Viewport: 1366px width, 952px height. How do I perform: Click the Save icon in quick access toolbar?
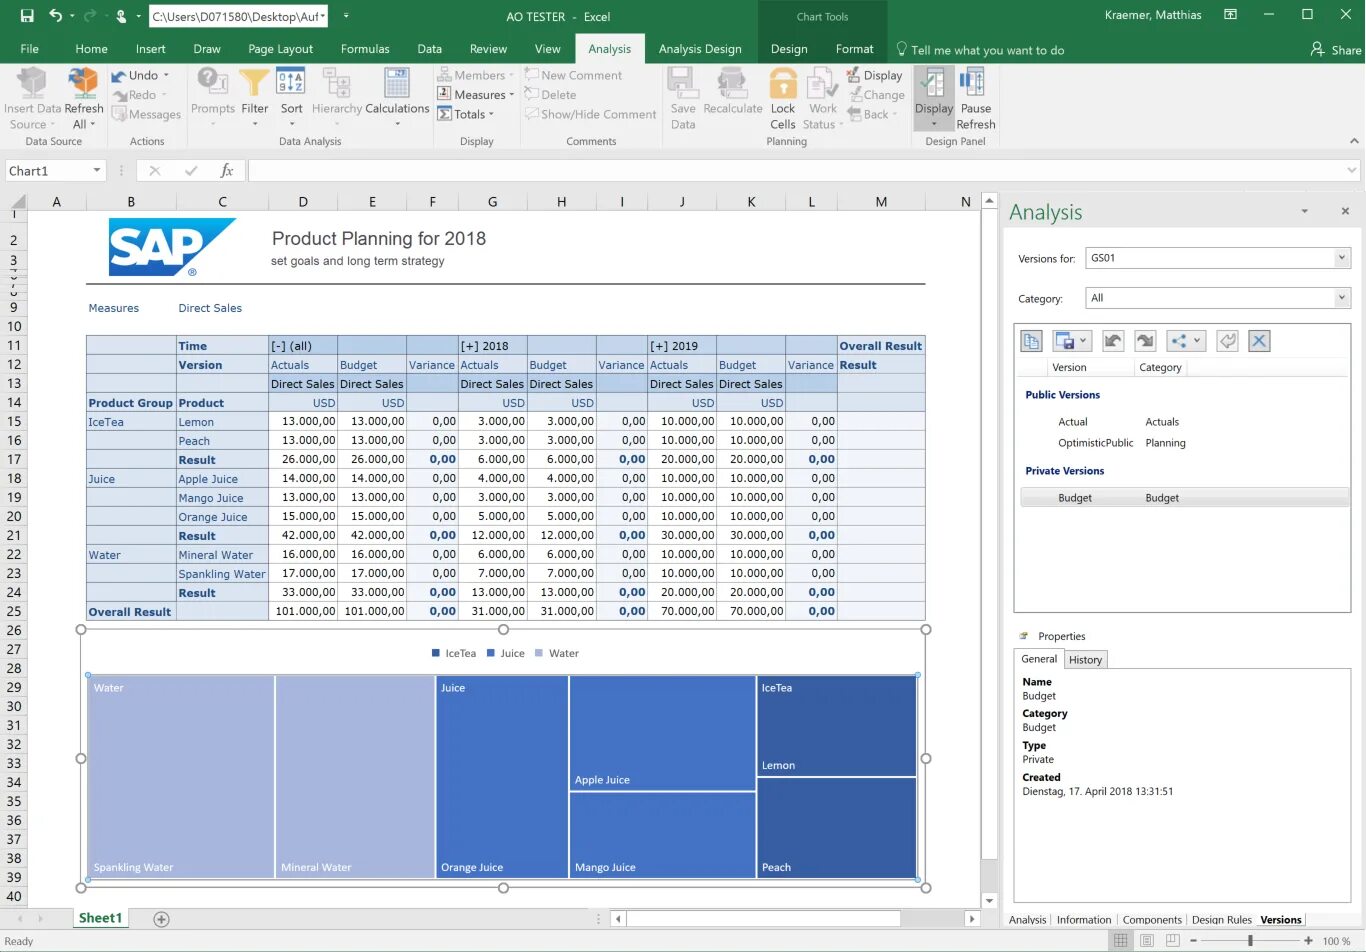coord(27,16)
